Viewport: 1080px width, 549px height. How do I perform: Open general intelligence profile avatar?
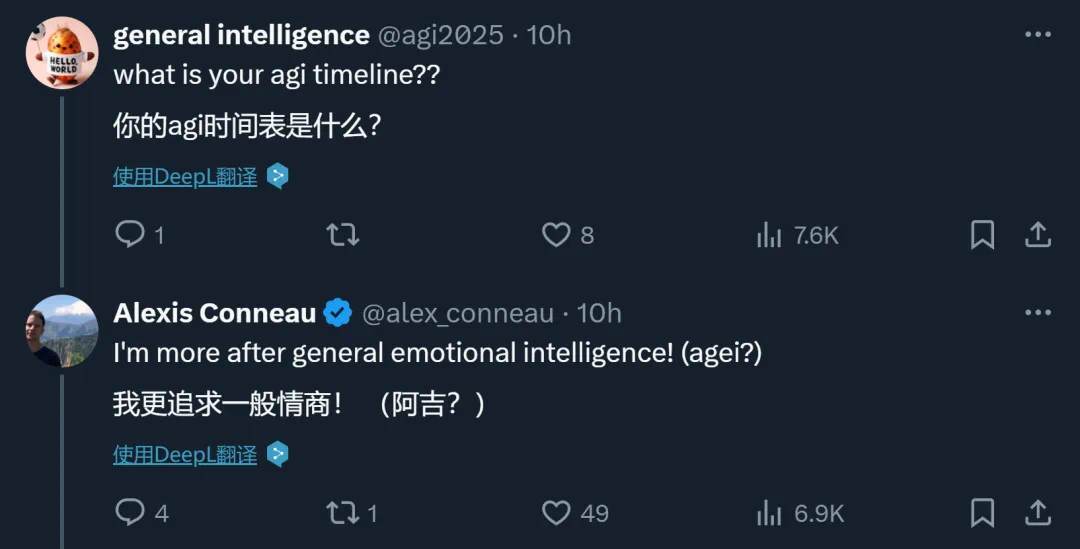pyautogui.click(x=62, y=53)
